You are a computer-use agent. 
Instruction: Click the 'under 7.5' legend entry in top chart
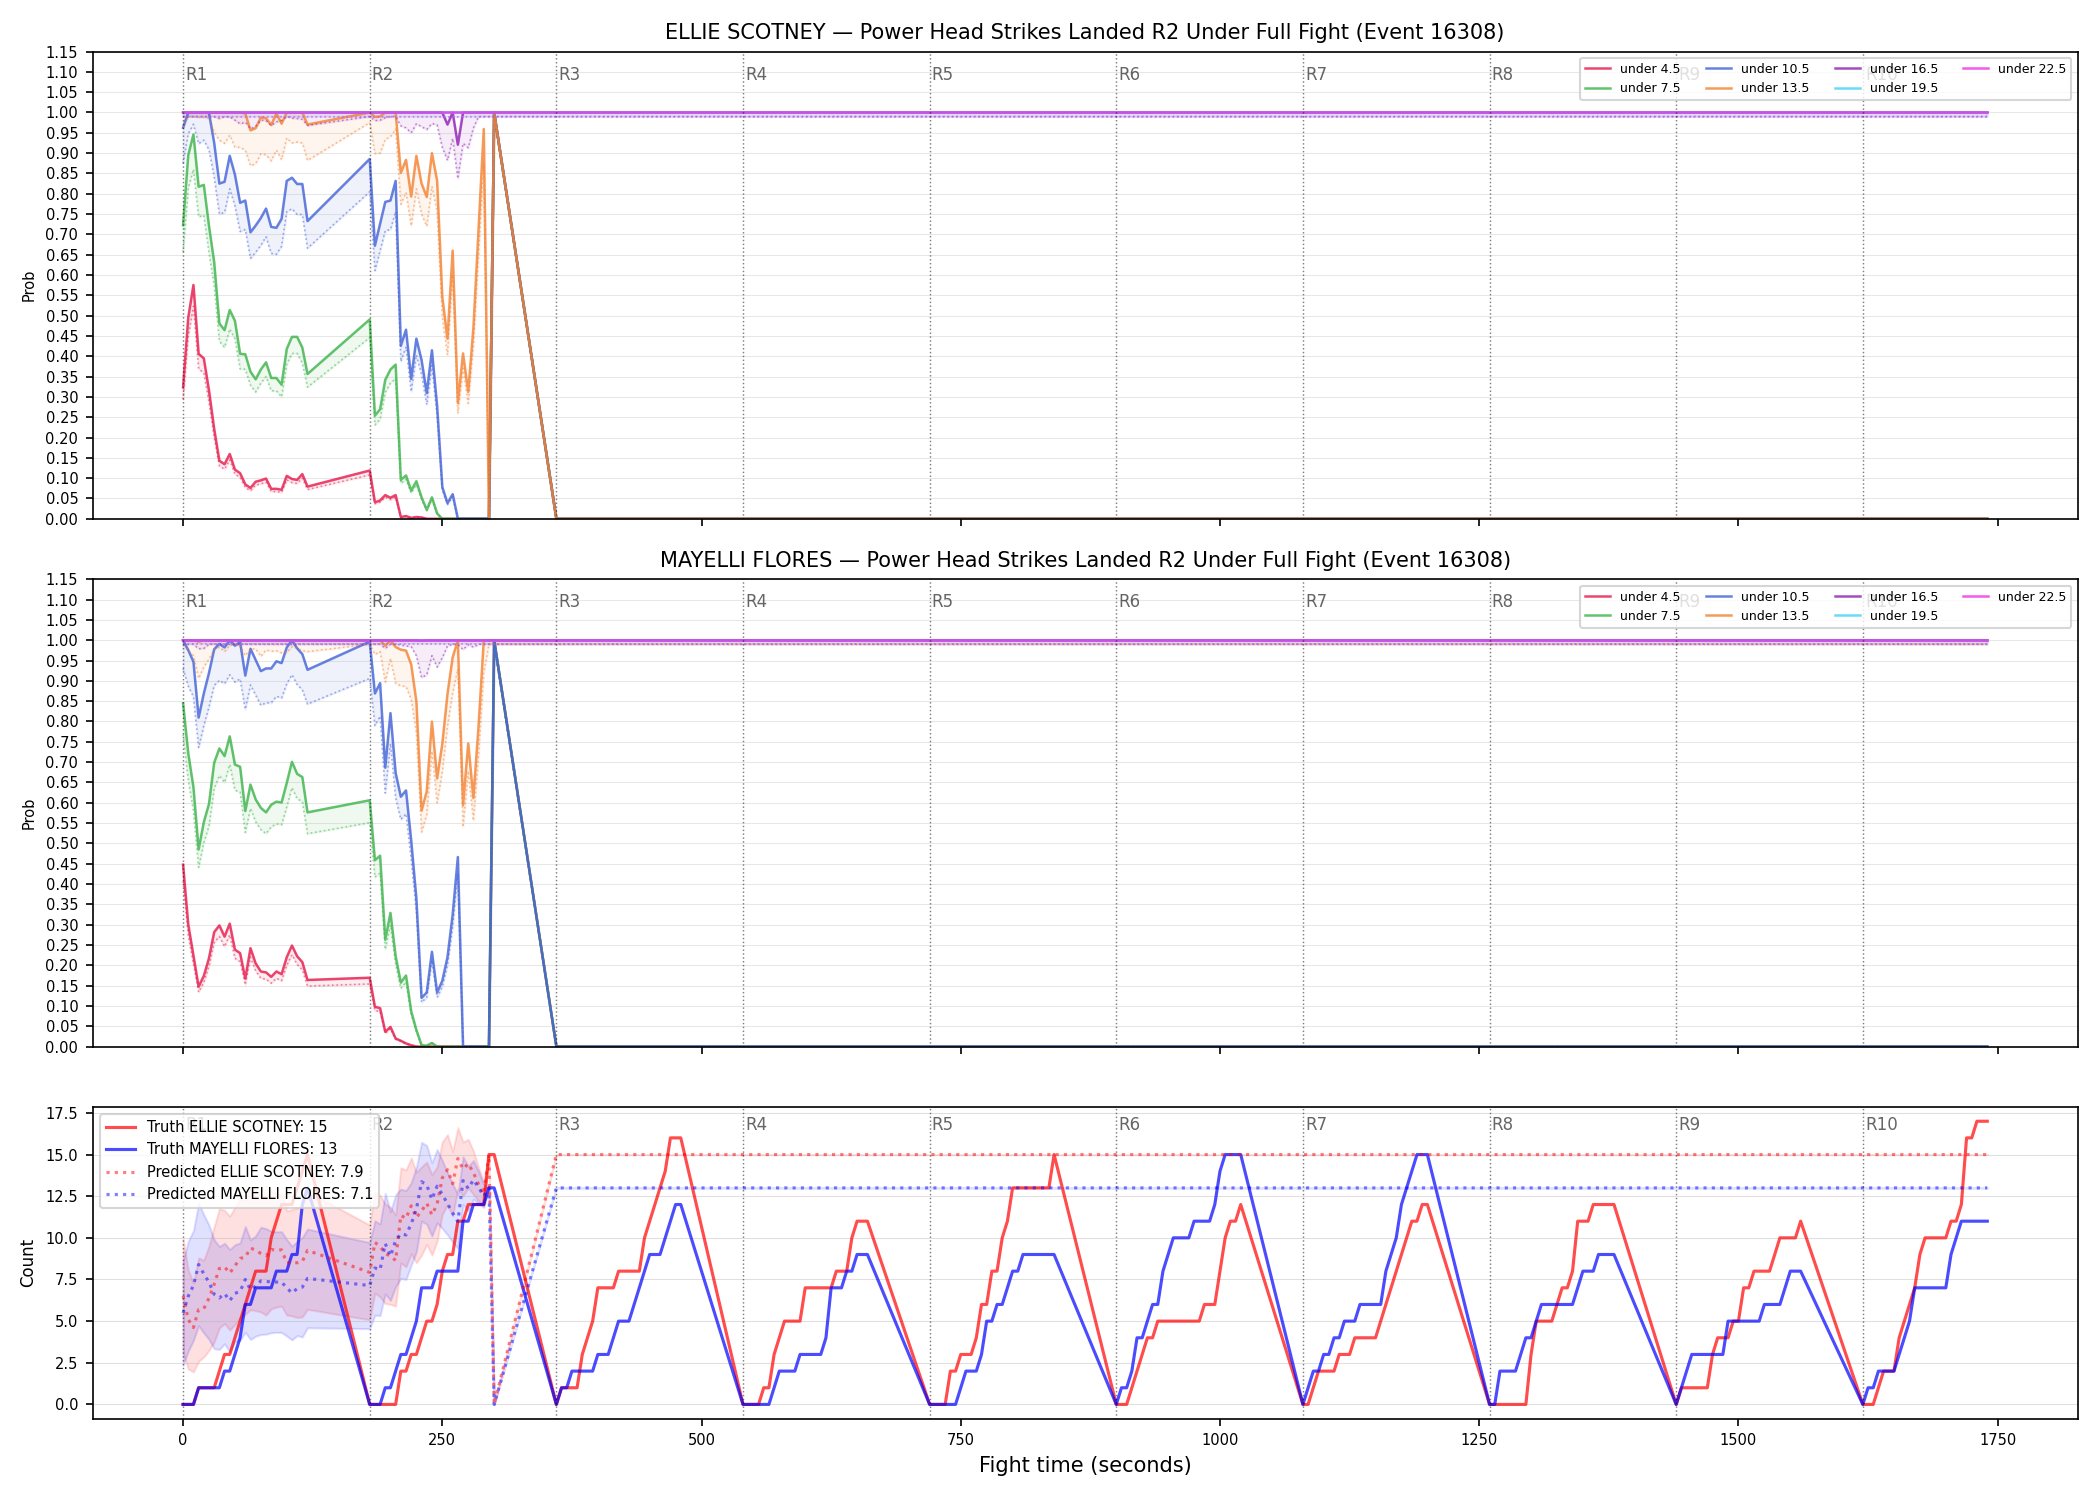[1632, 88]
